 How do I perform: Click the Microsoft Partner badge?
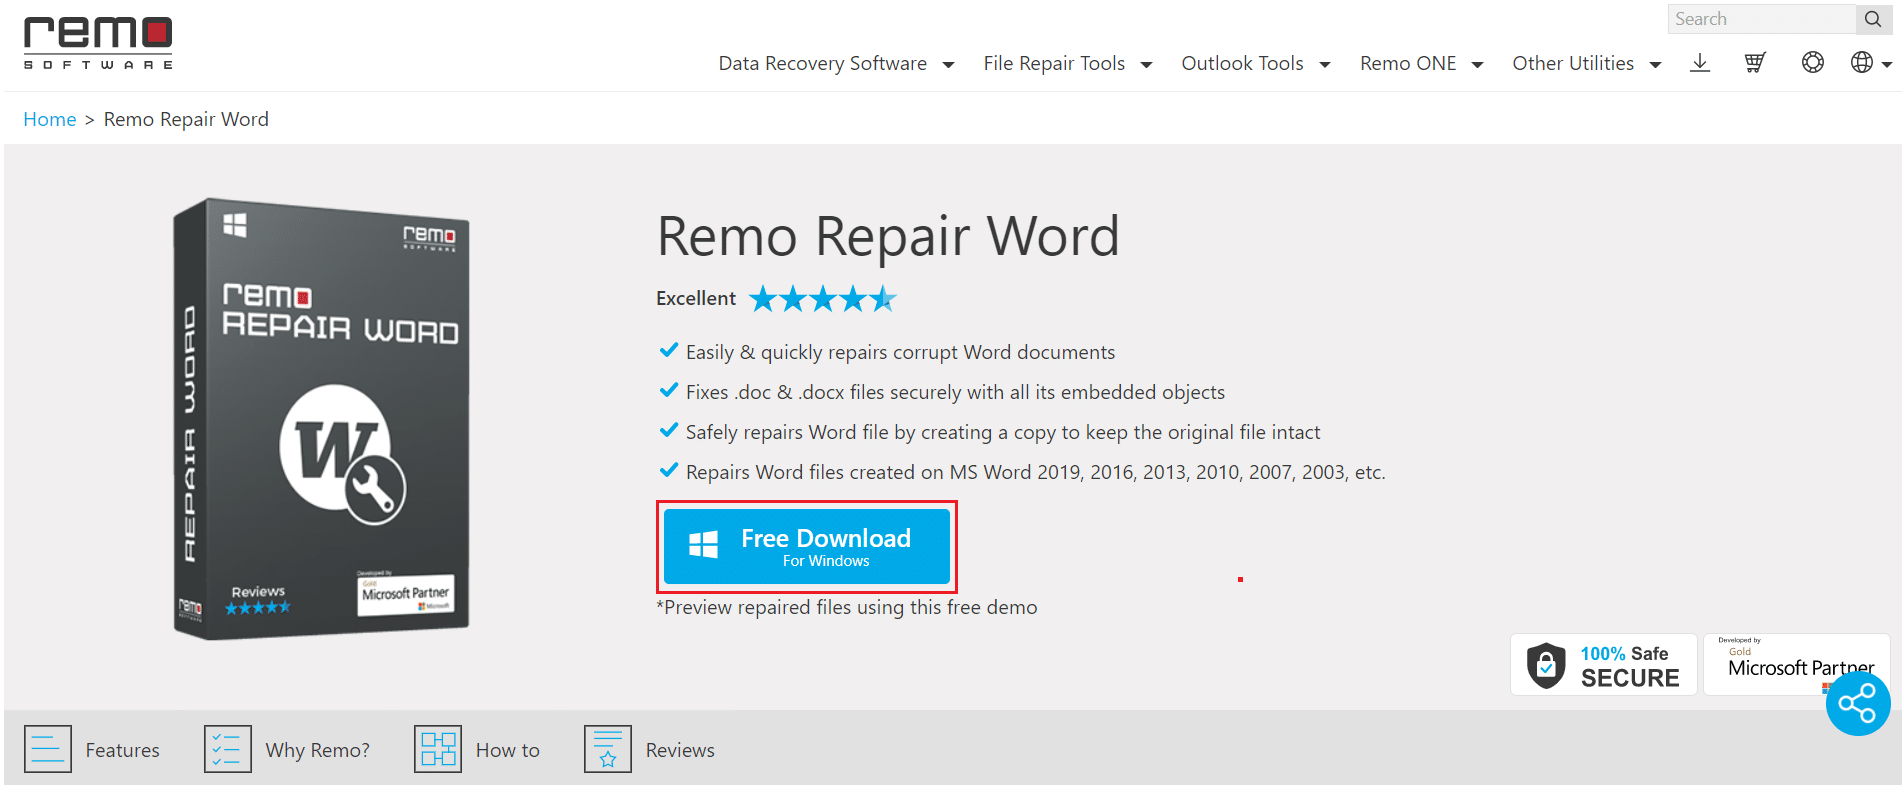point(1796,665)
